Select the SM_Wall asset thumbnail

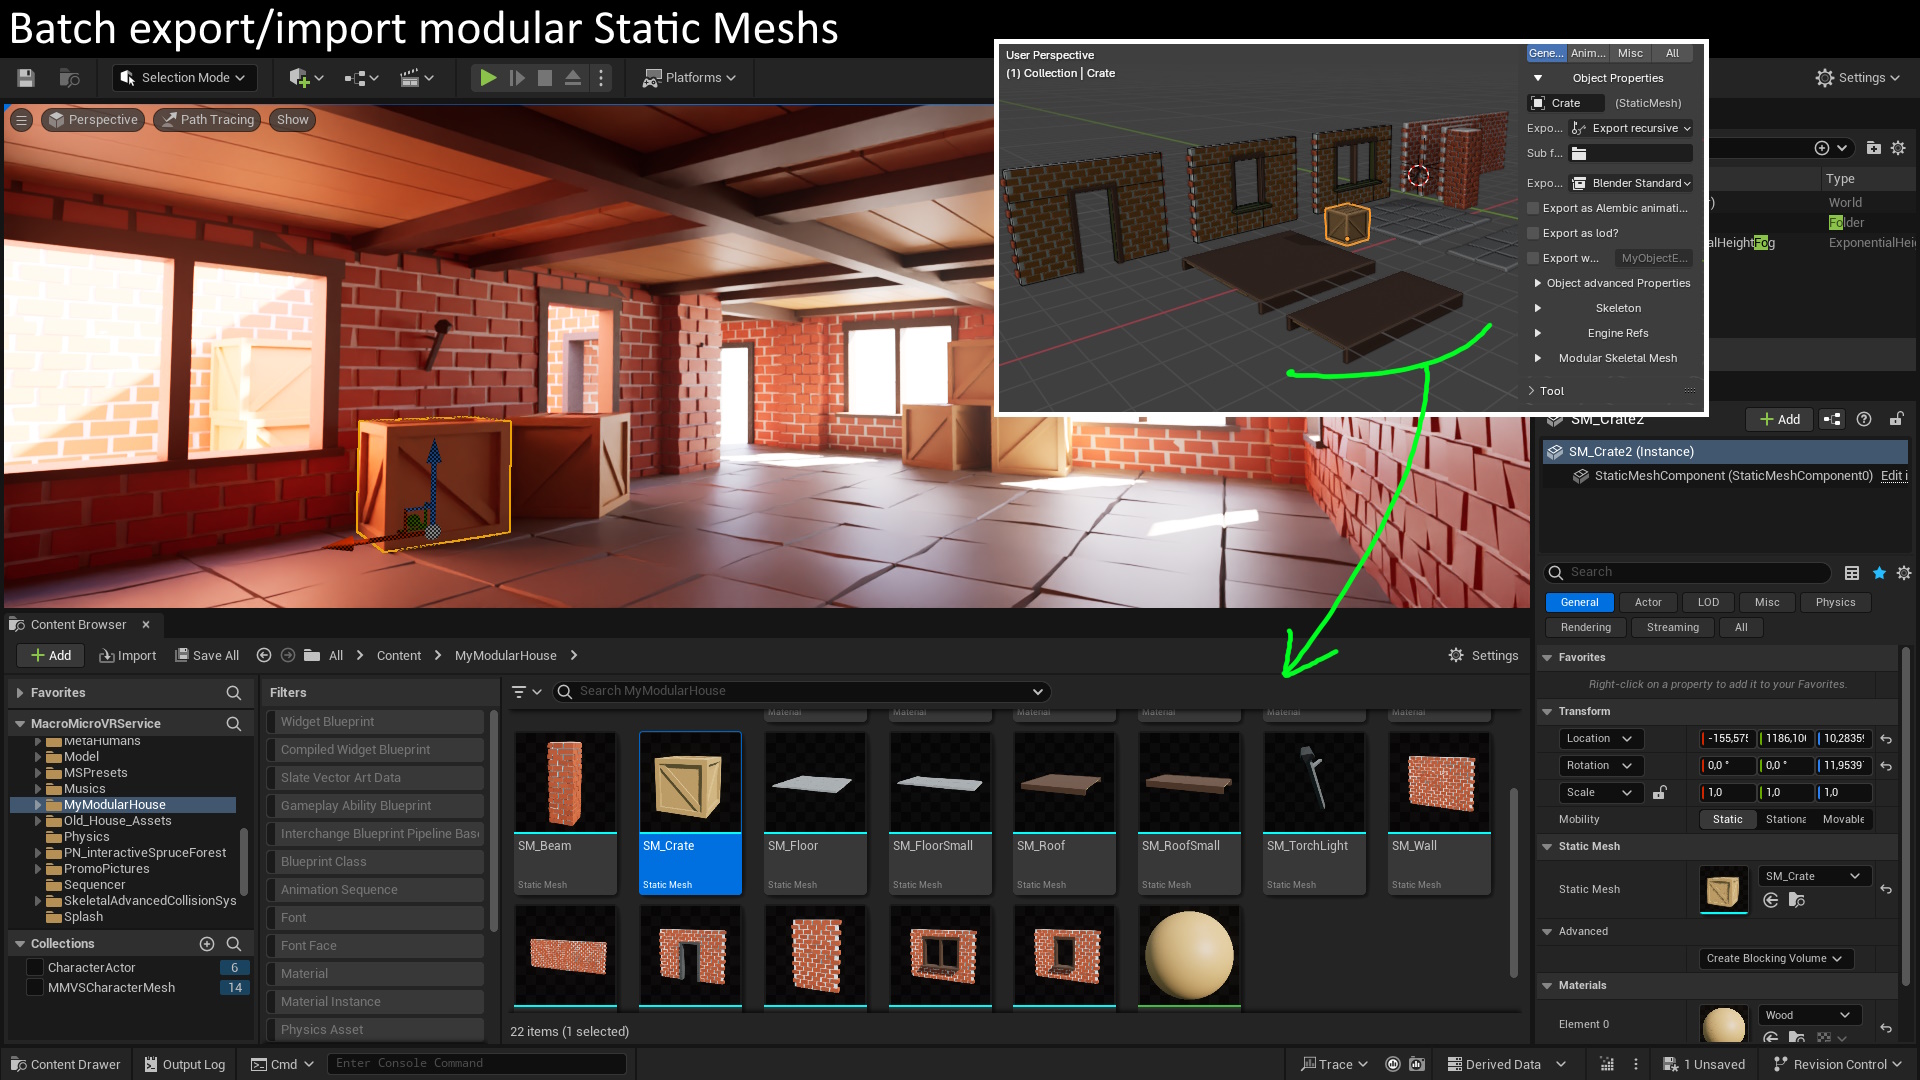(x=1439, y=783)
